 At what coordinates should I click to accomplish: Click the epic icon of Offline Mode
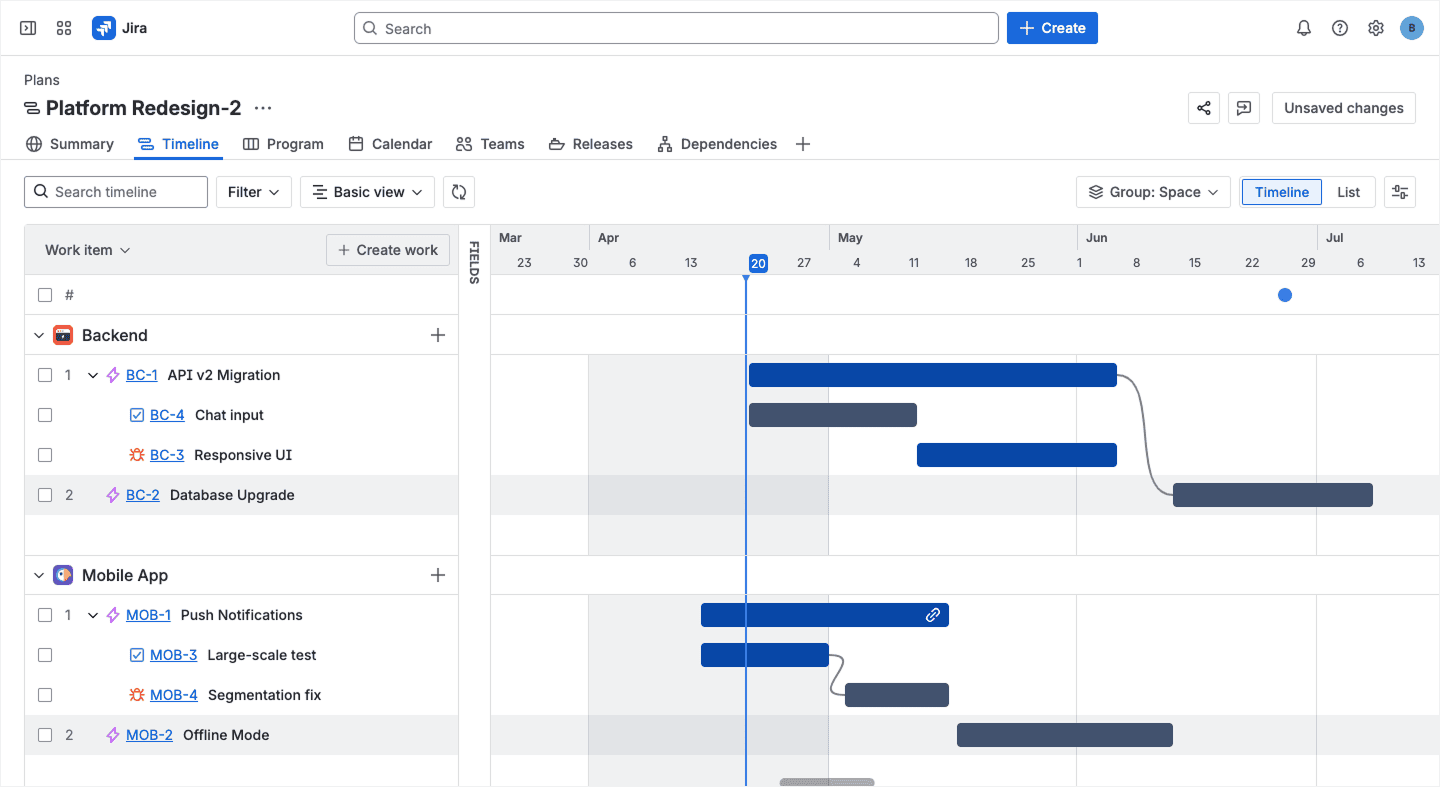(113, 735)
